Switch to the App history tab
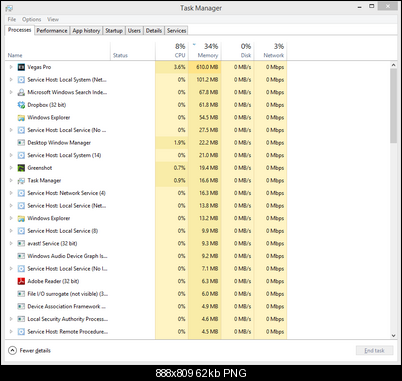The height and width of the screenshot is (381, 402). click(x=86, y=31)
